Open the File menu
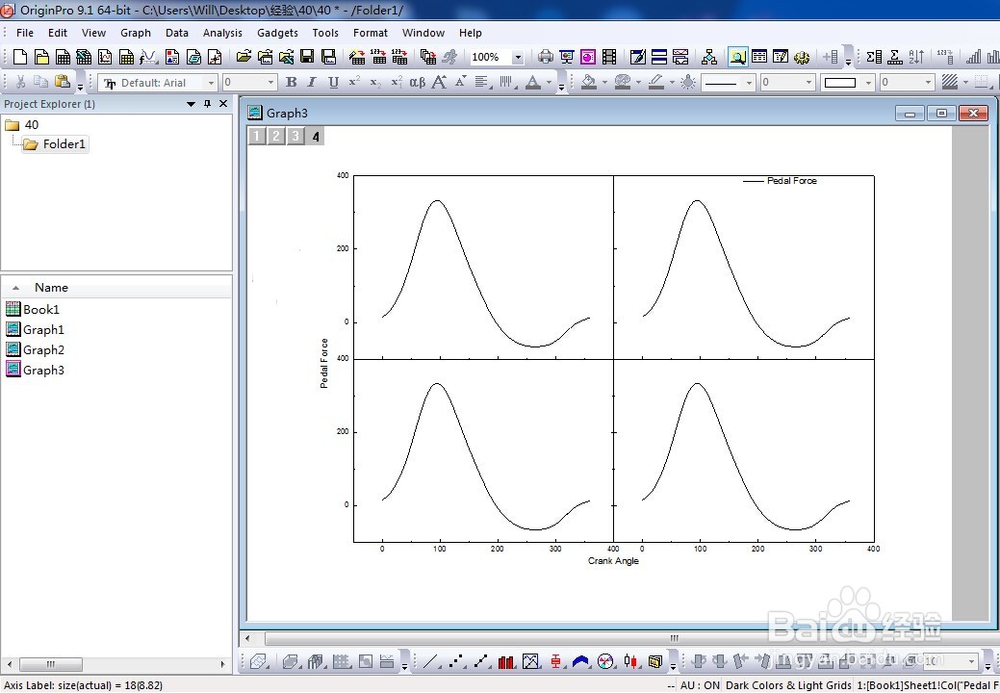 tap(25, 33)
